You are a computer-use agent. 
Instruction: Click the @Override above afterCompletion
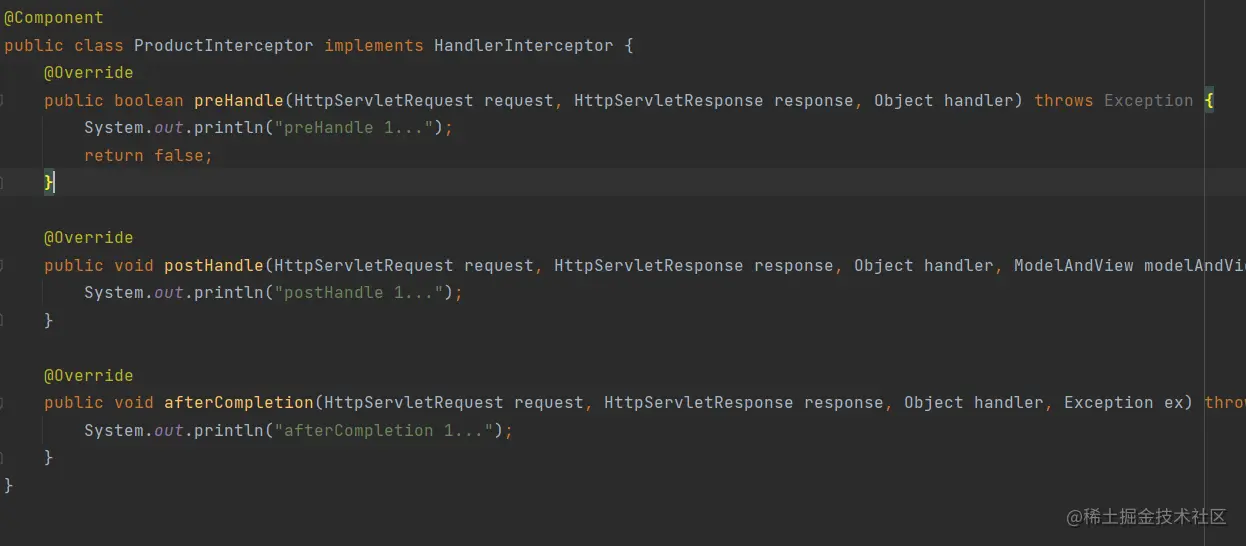pyautogui.click(x=89, y=375)
